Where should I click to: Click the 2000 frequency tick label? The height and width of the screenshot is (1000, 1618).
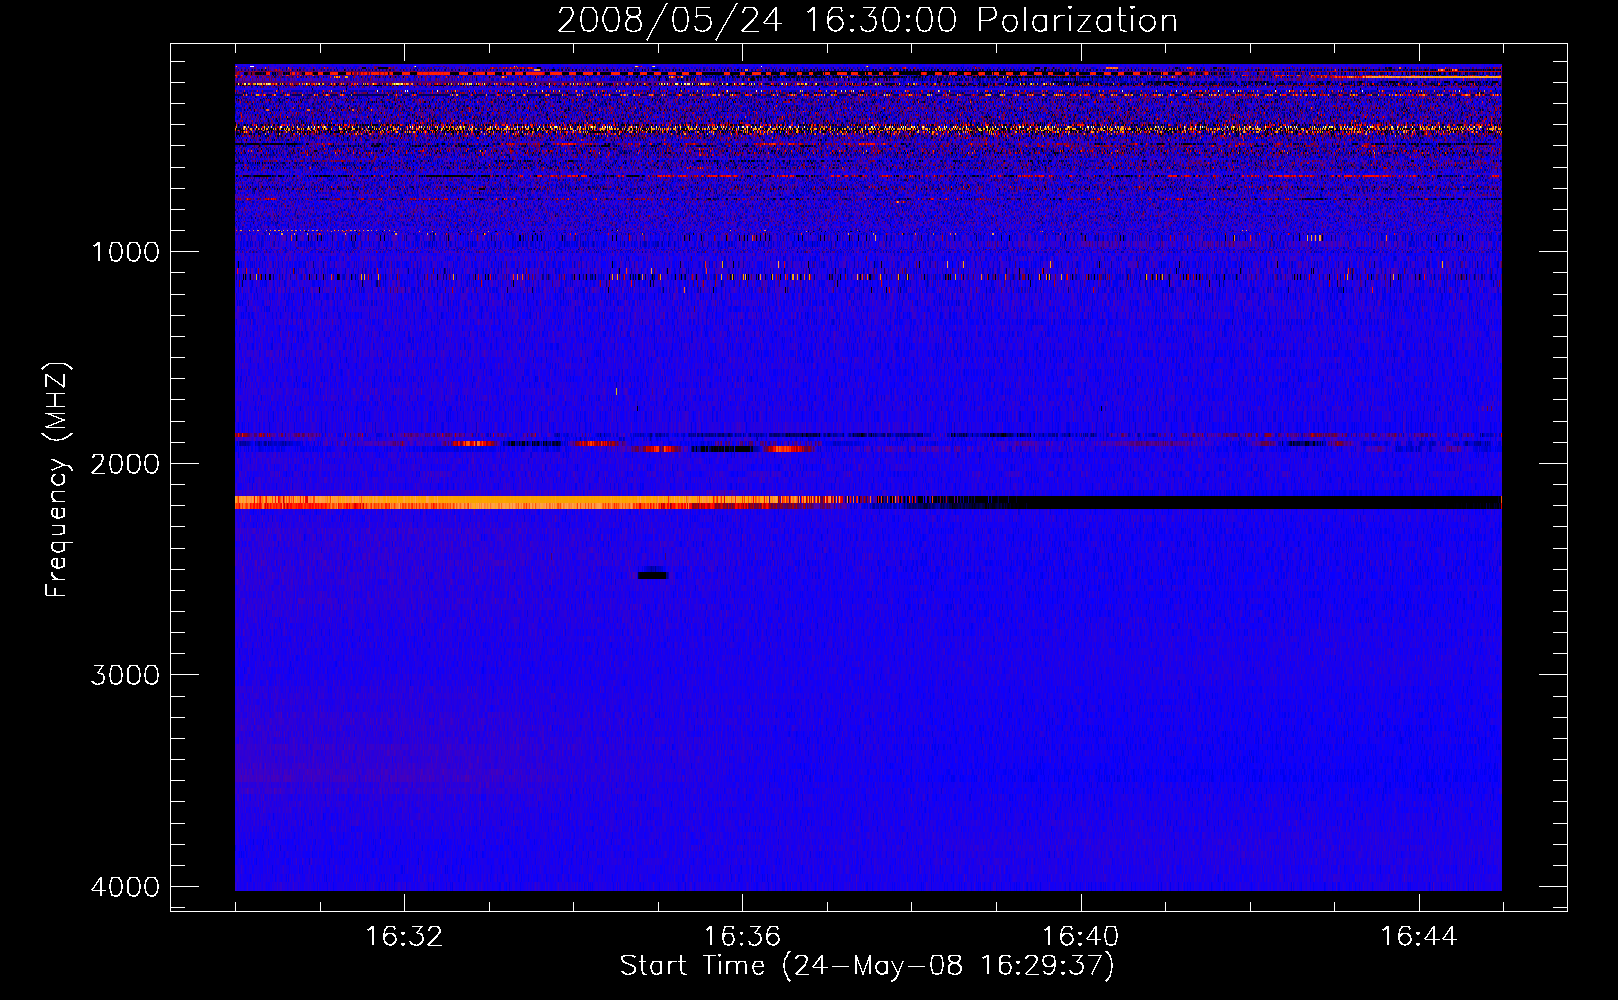[x=125, y=463]
